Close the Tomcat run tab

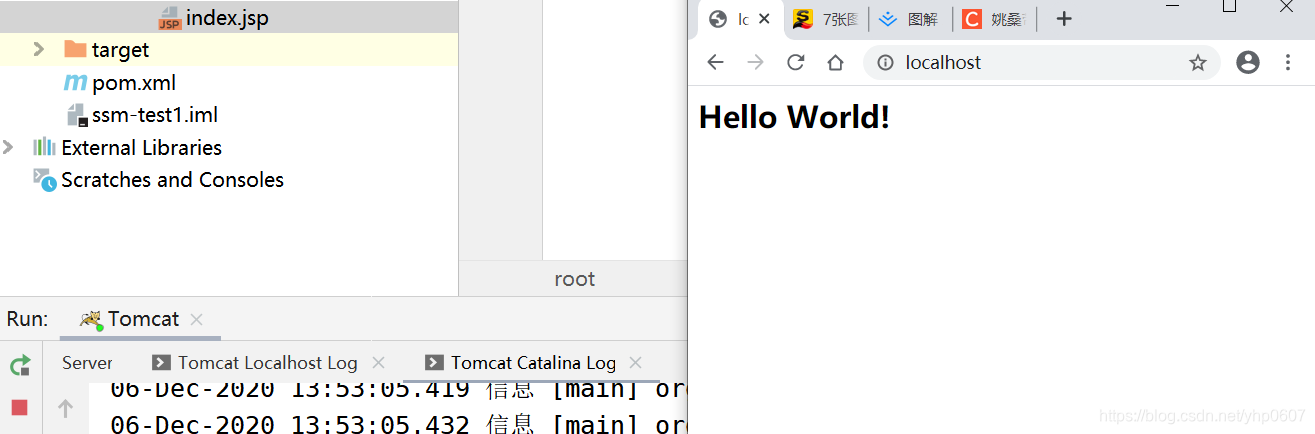[x=197, y=320]
